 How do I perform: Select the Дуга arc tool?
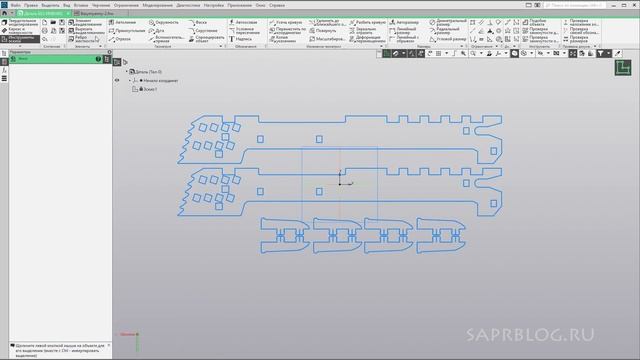tap(157, 31)
